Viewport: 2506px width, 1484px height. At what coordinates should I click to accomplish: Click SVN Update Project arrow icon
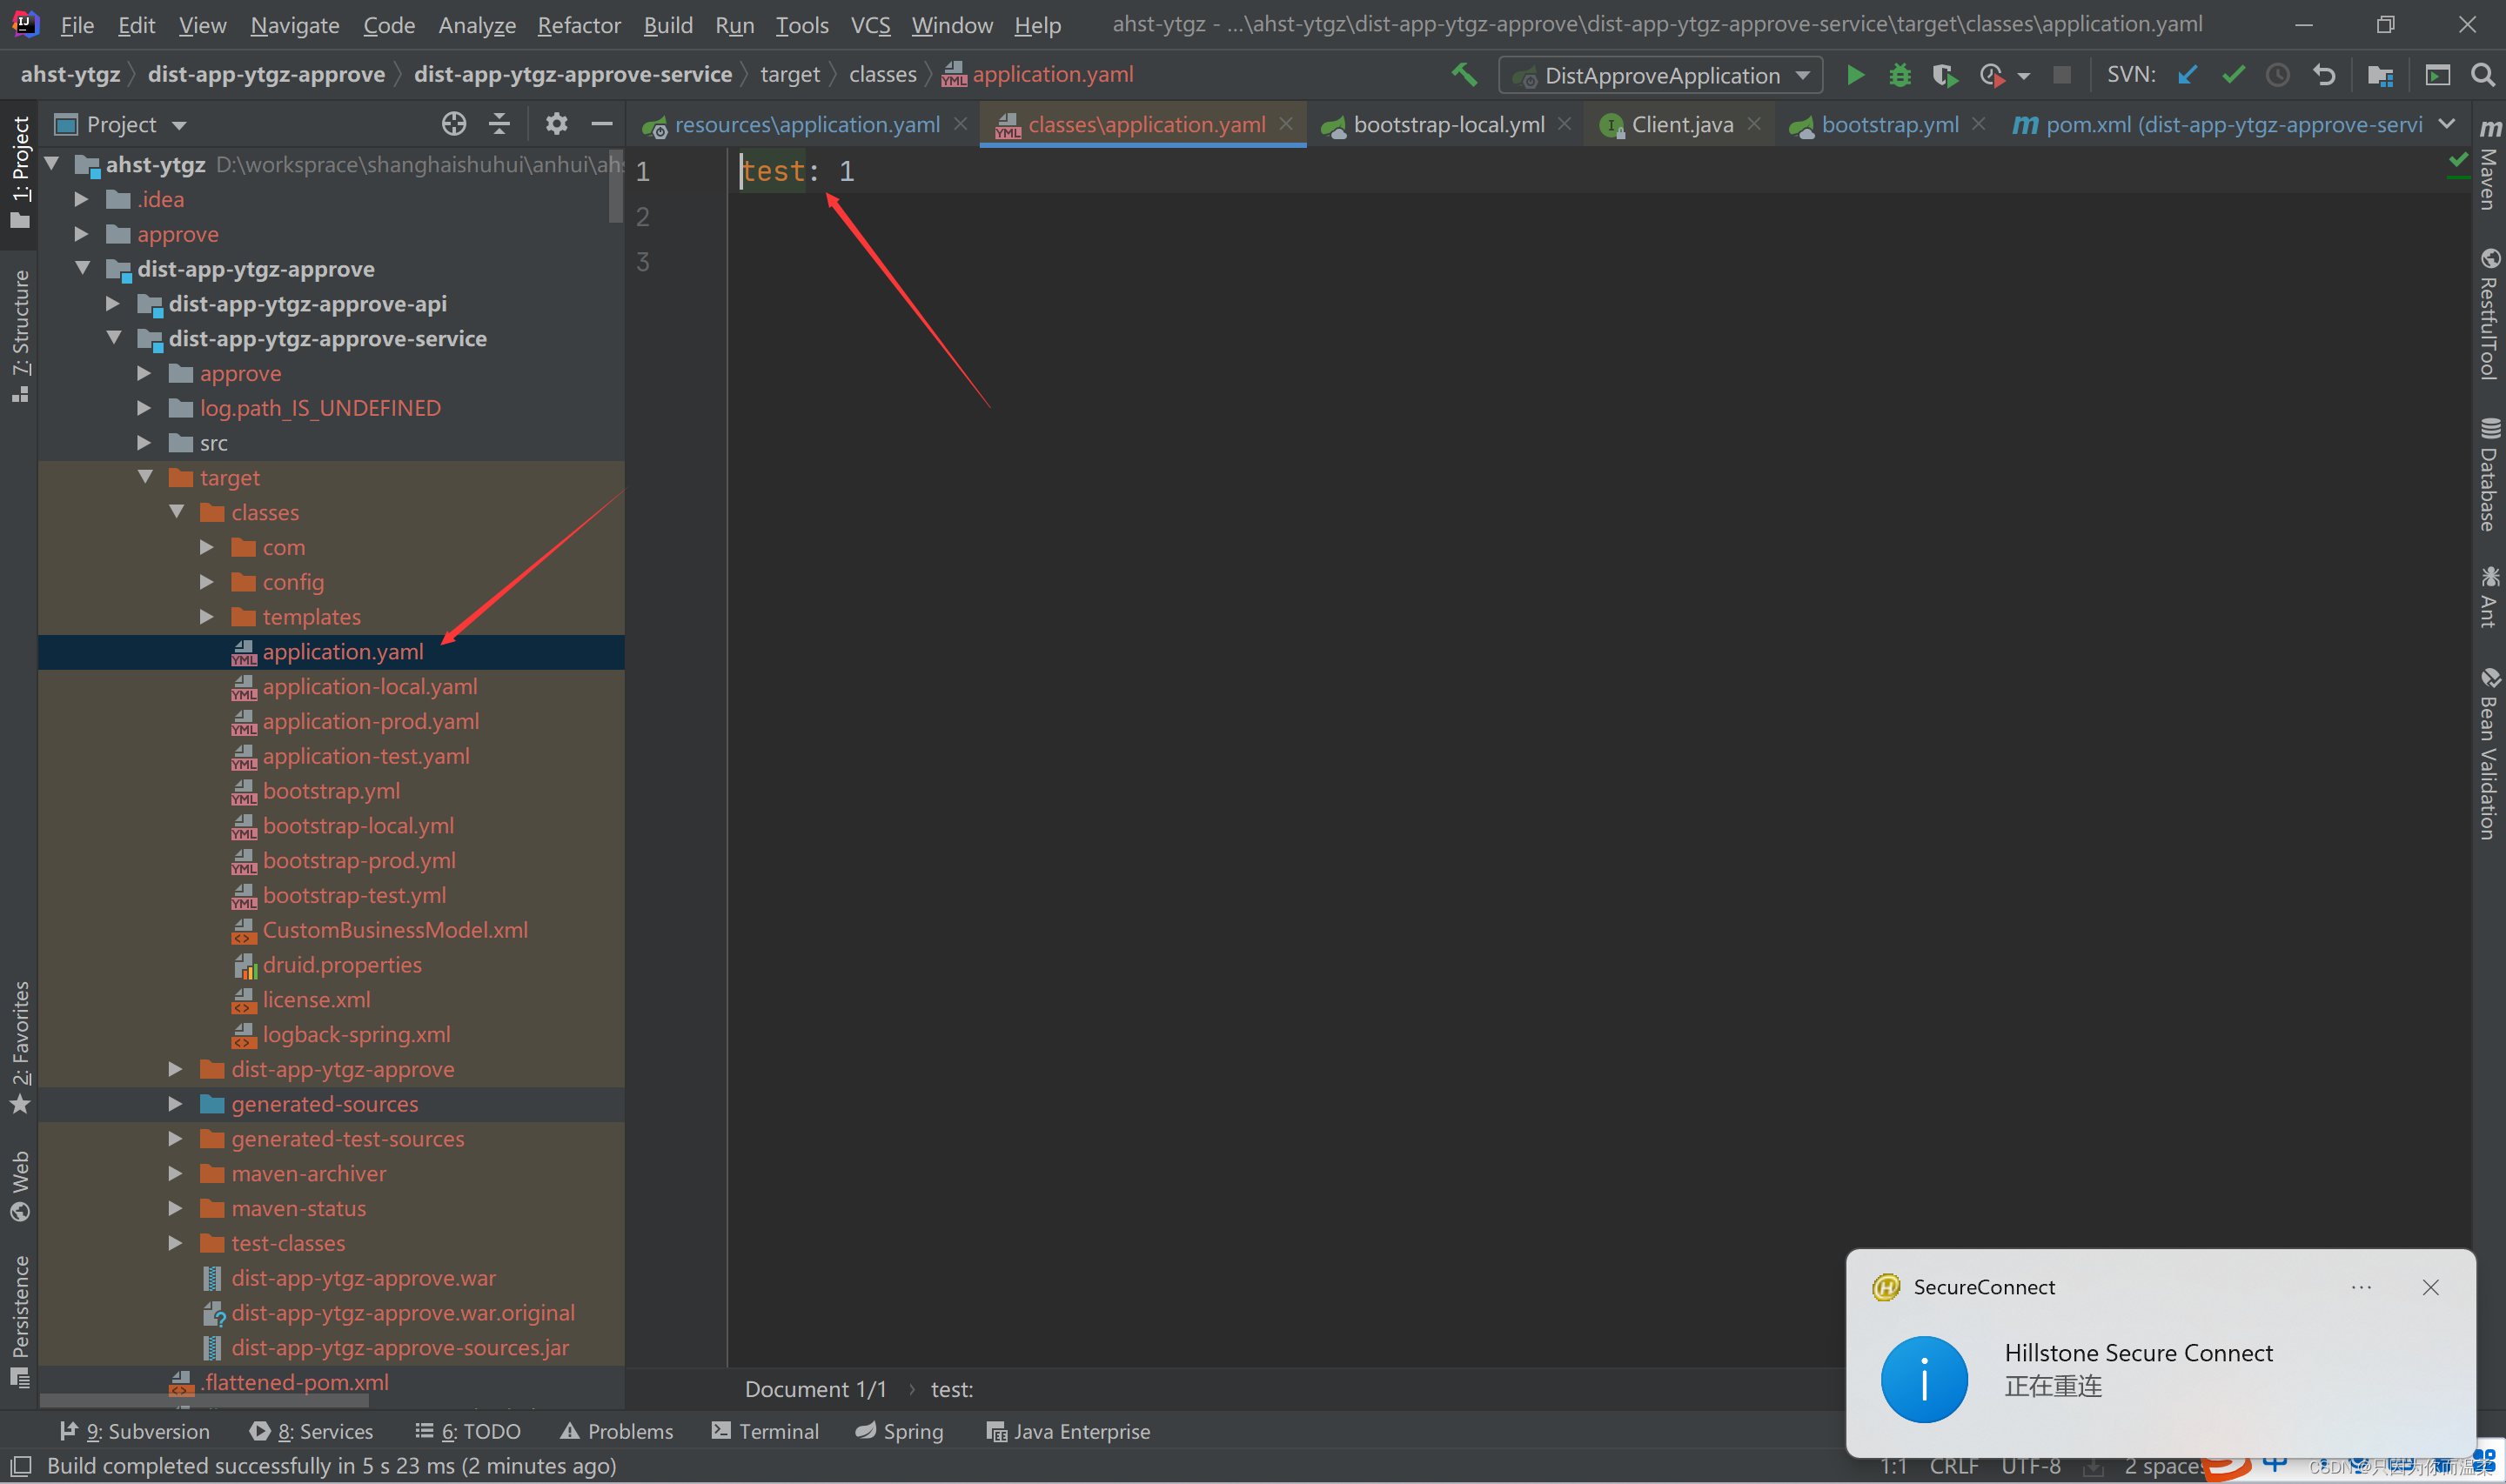pos(2187,75)
